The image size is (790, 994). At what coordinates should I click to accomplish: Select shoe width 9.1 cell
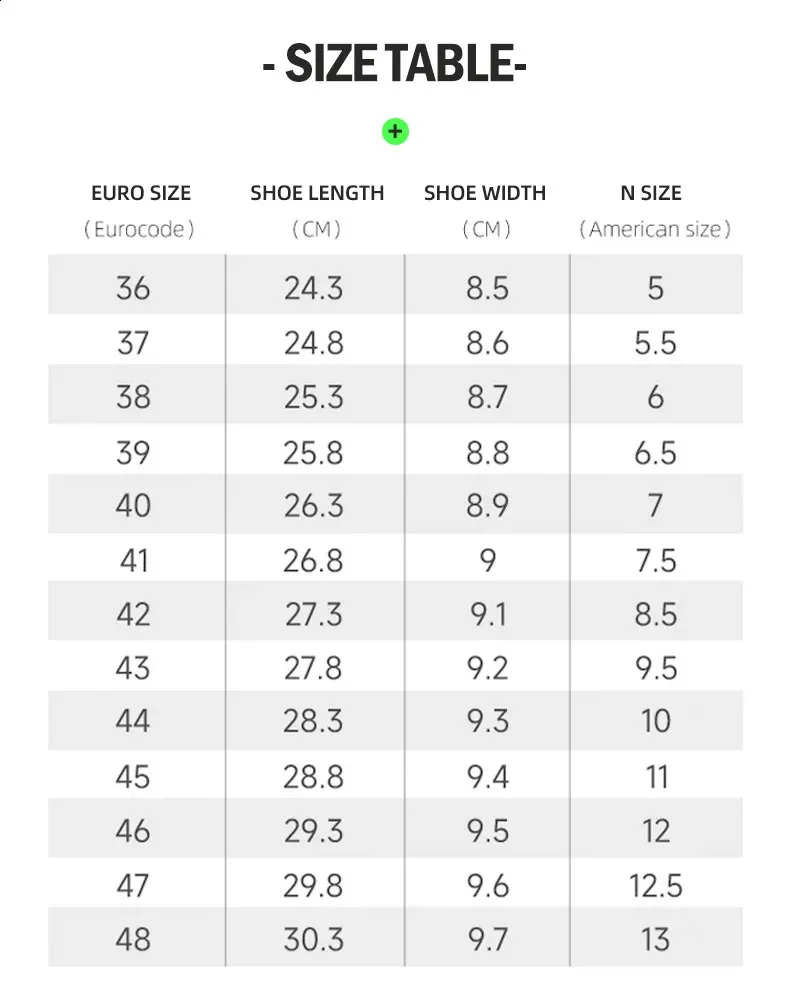(x=487, y=614)
